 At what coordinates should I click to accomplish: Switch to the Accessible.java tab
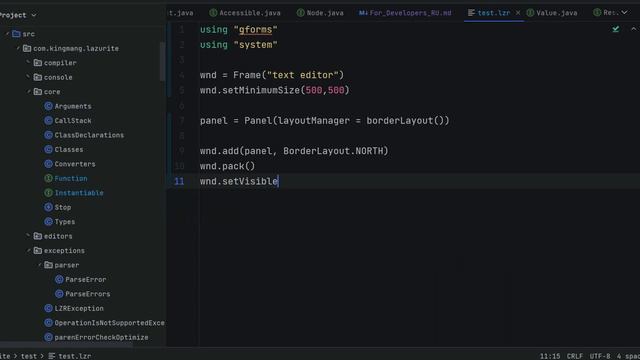[245, 13]
